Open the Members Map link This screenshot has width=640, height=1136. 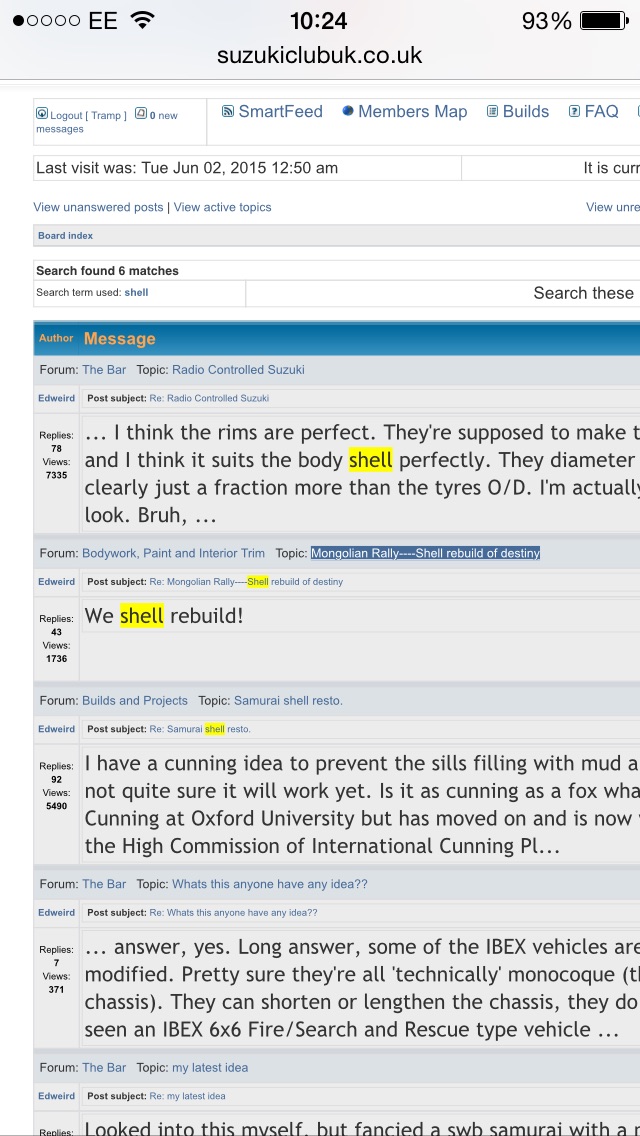(412, 112)
